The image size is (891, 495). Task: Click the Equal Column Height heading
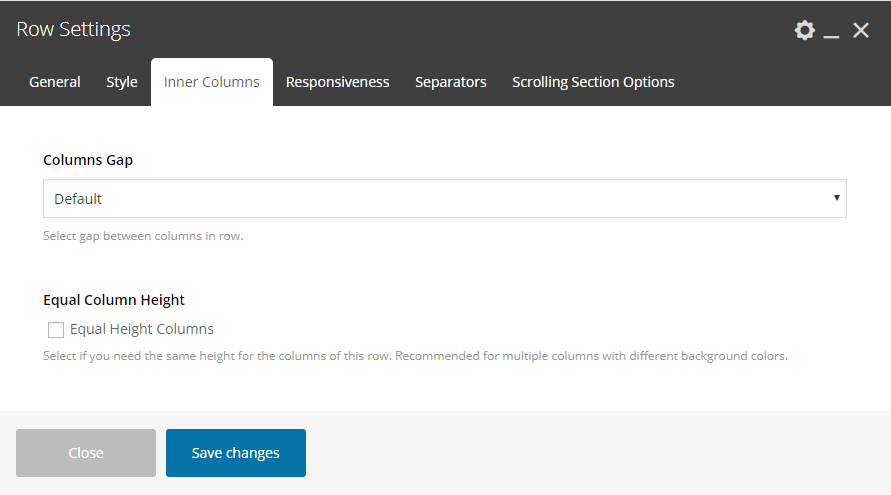coord(114,300)
